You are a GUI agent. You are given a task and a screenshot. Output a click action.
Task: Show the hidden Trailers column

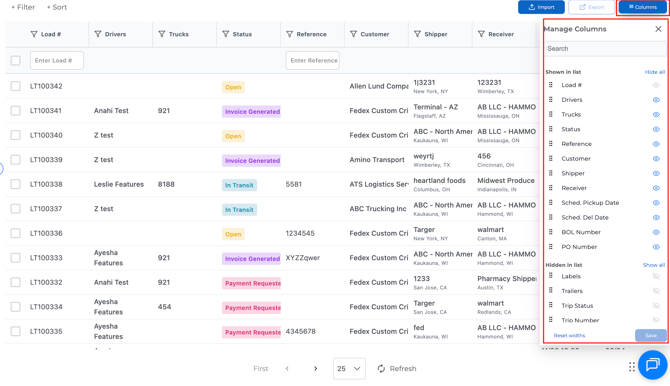(656, 291)
